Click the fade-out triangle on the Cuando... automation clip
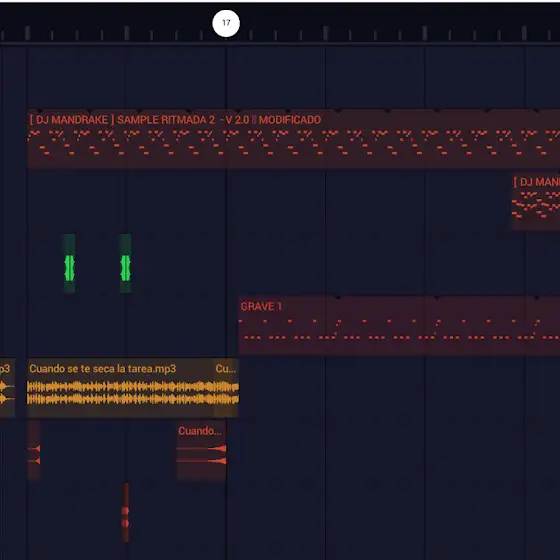 [218, 448]
